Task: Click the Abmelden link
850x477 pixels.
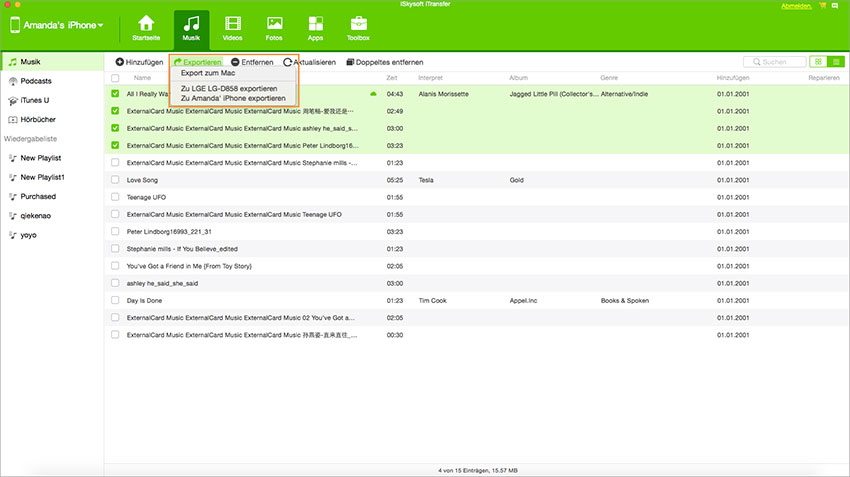Action: [x=796, y=6]
